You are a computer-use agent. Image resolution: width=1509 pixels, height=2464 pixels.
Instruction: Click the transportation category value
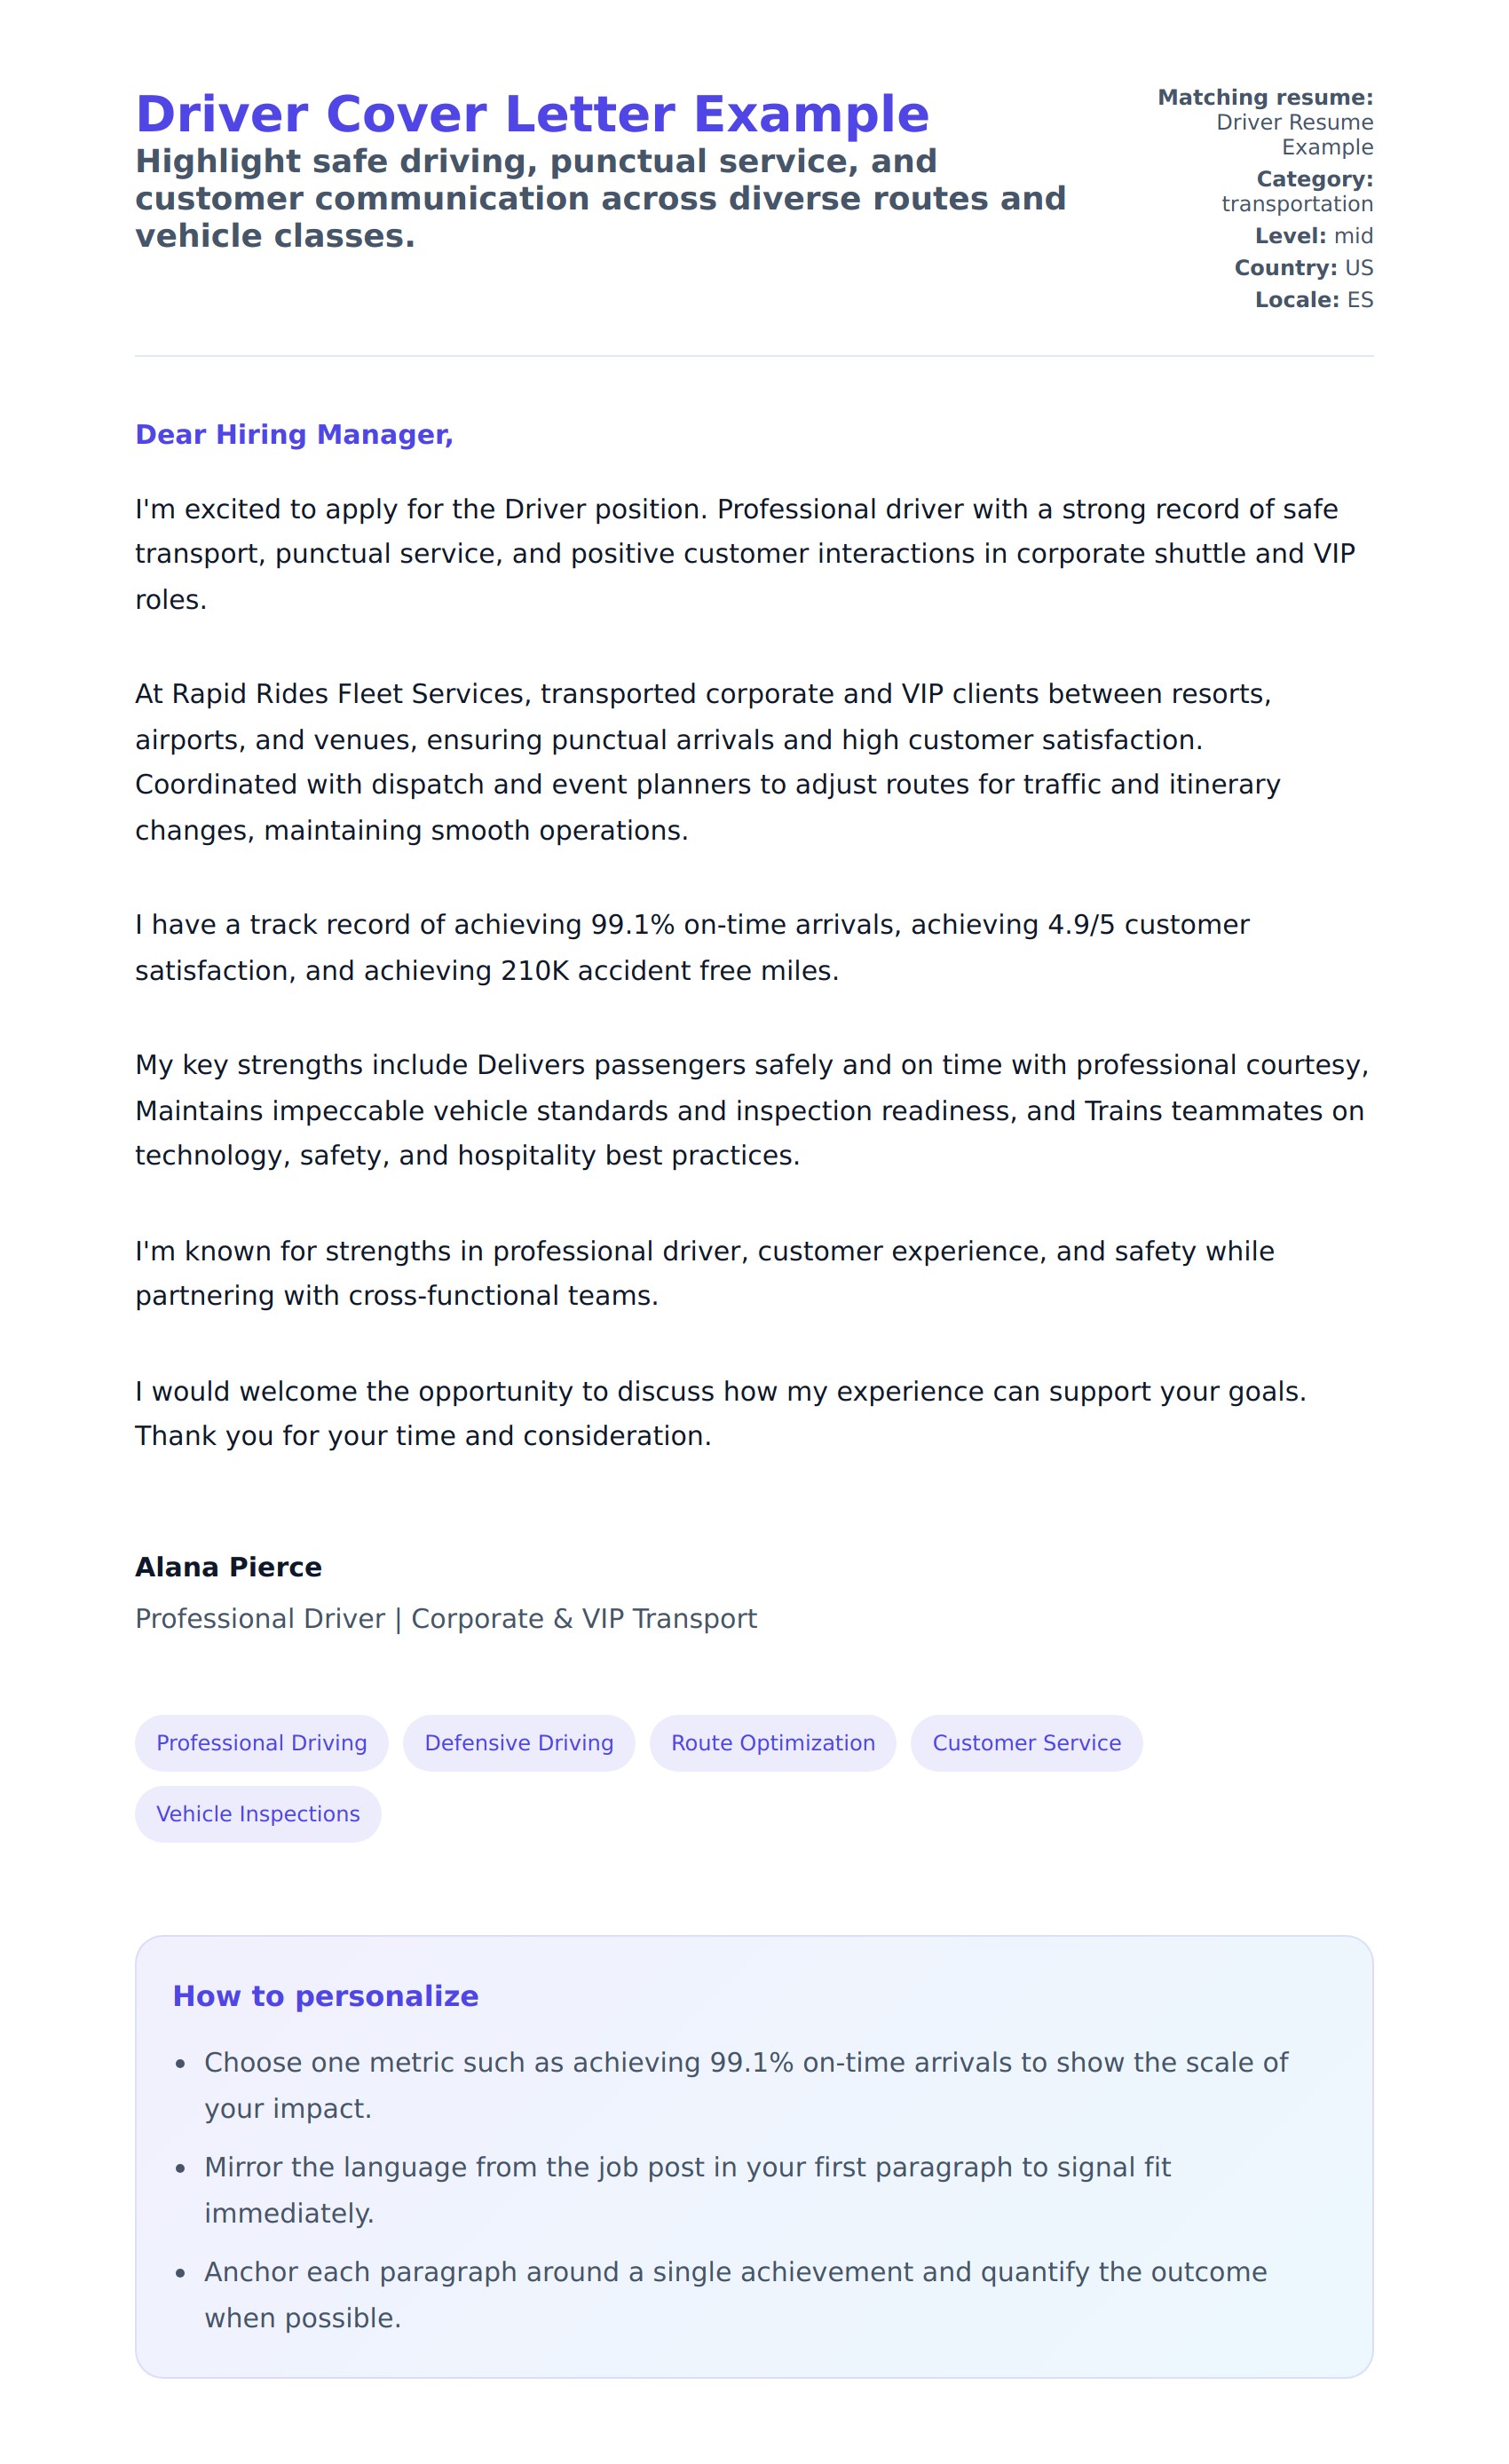(1297, 204)
